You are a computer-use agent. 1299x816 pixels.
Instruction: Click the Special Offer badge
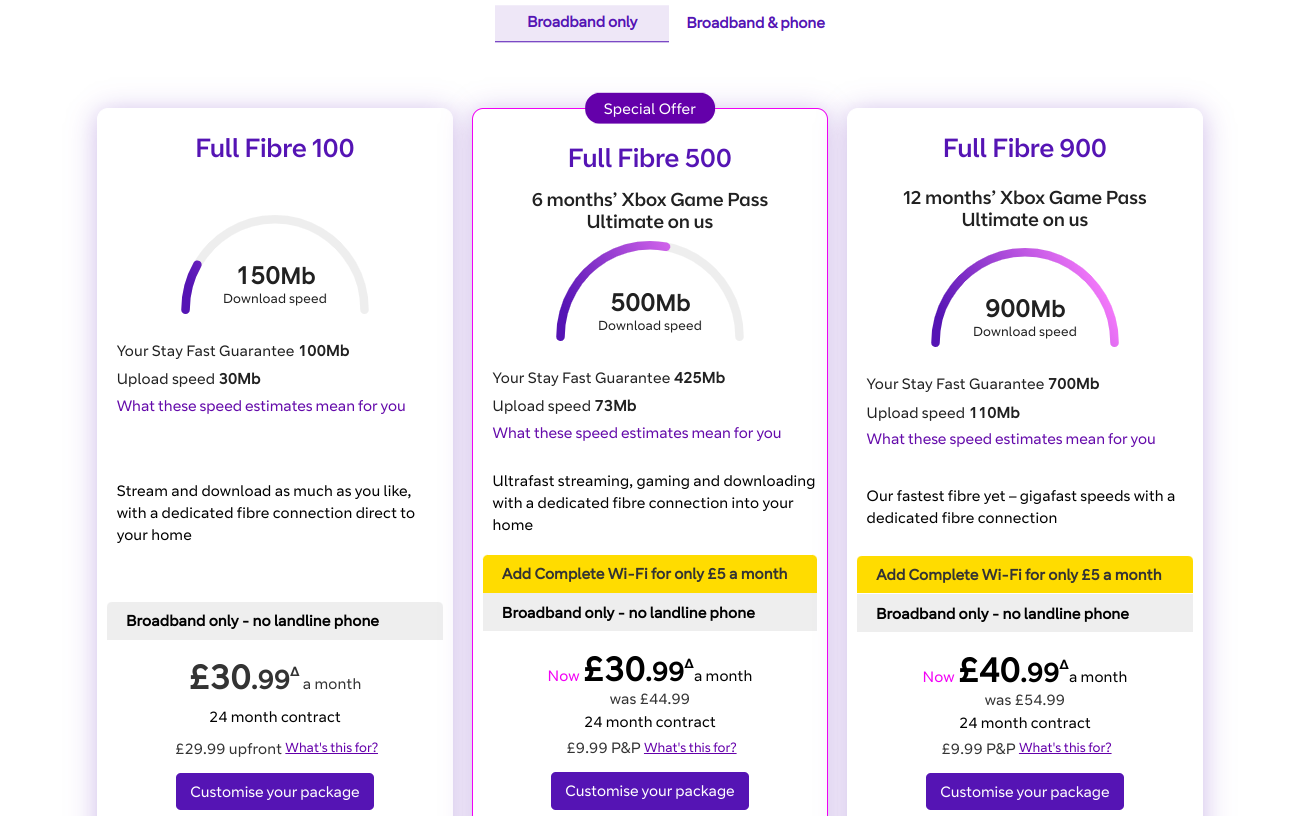coord(649,108)
